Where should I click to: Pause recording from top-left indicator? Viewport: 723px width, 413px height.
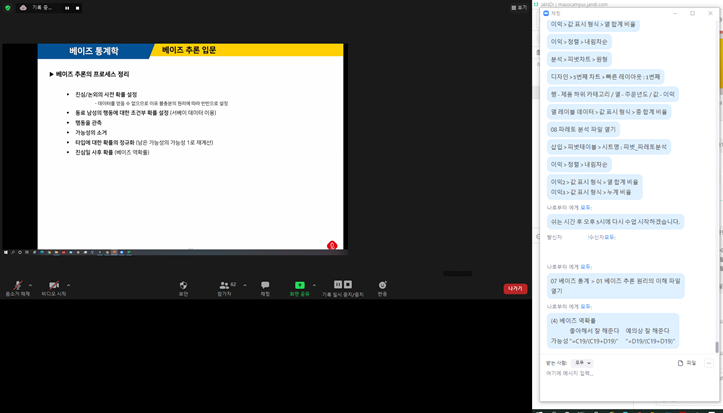point(68,7)
